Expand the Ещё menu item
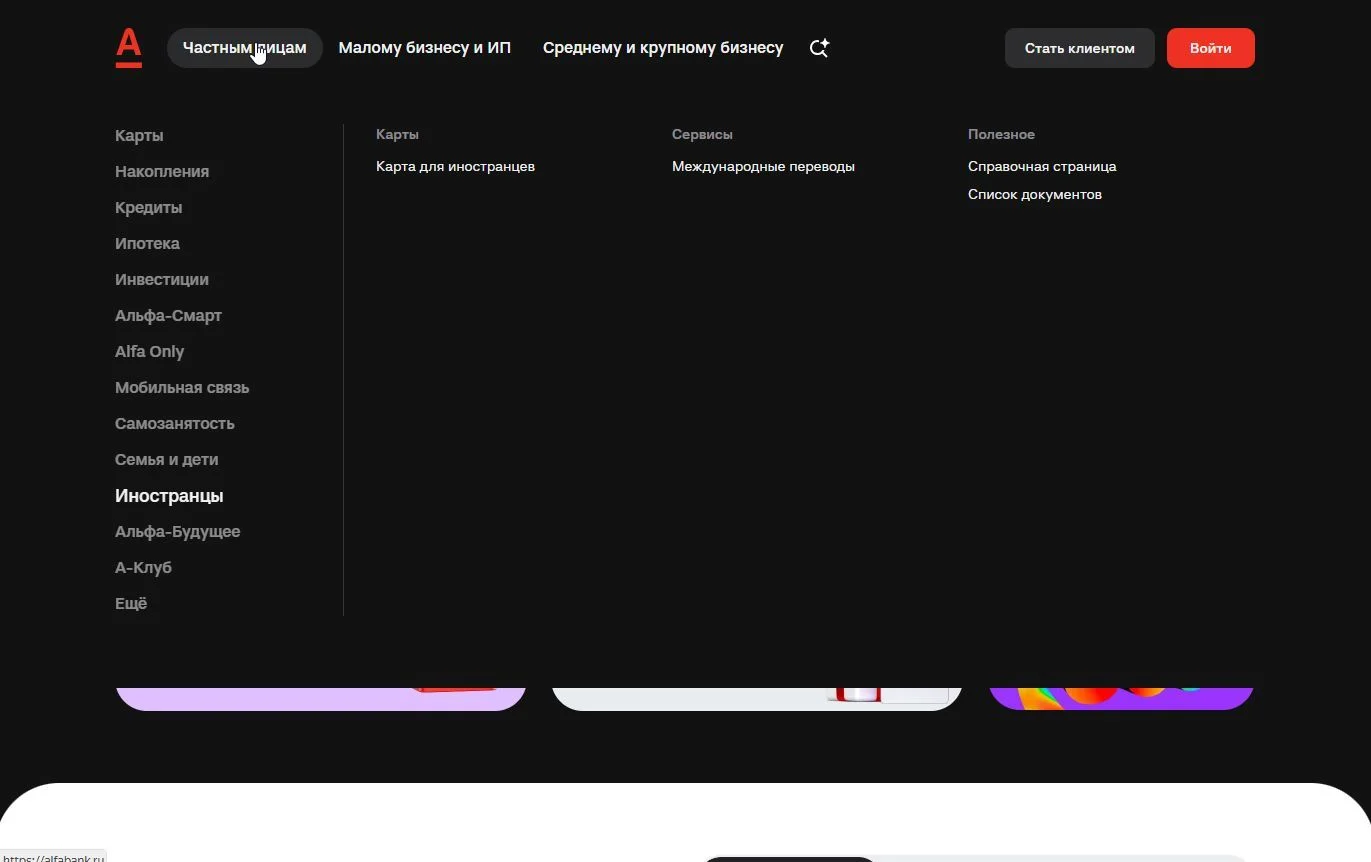The width and height of the screenshot is (1371, 862). pyautogui.click(x=131, y=604)
